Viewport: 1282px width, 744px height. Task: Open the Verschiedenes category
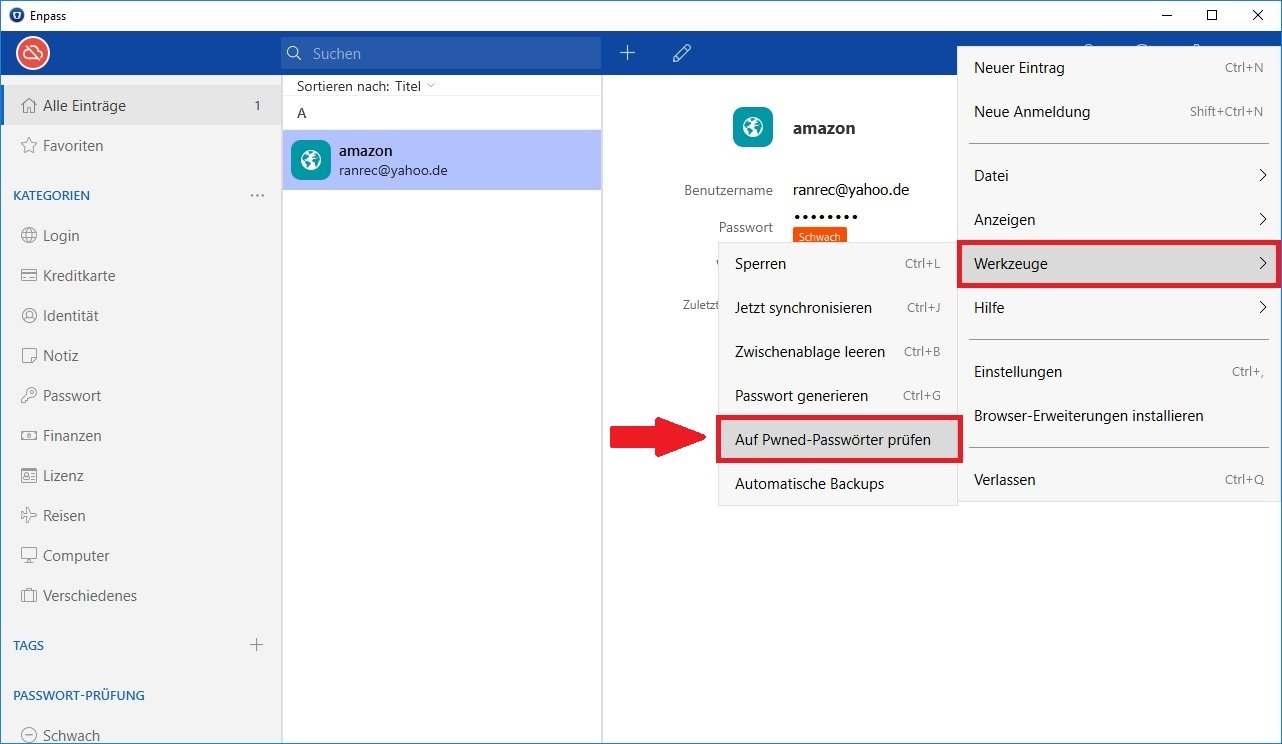tap(141, 595)
